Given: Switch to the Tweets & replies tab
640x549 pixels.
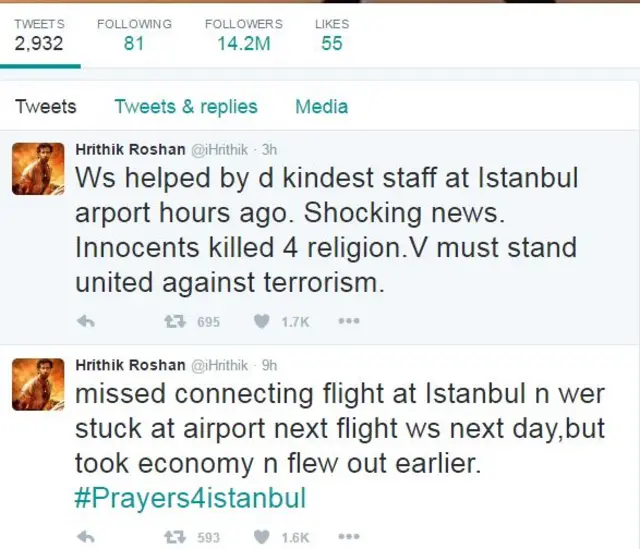Looking at the screenshot, I should (186, 107).
